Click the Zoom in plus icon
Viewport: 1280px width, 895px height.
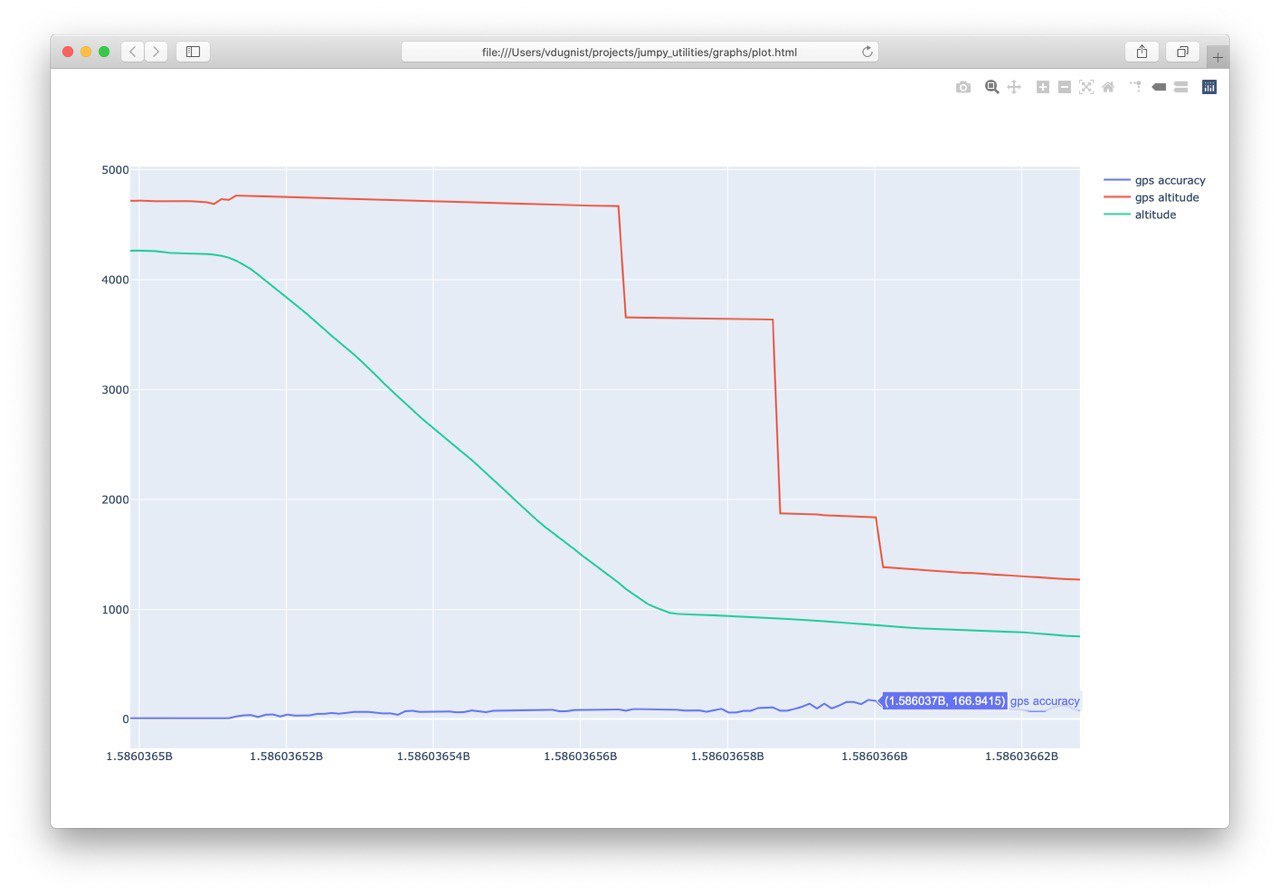tap(1043, 88)
